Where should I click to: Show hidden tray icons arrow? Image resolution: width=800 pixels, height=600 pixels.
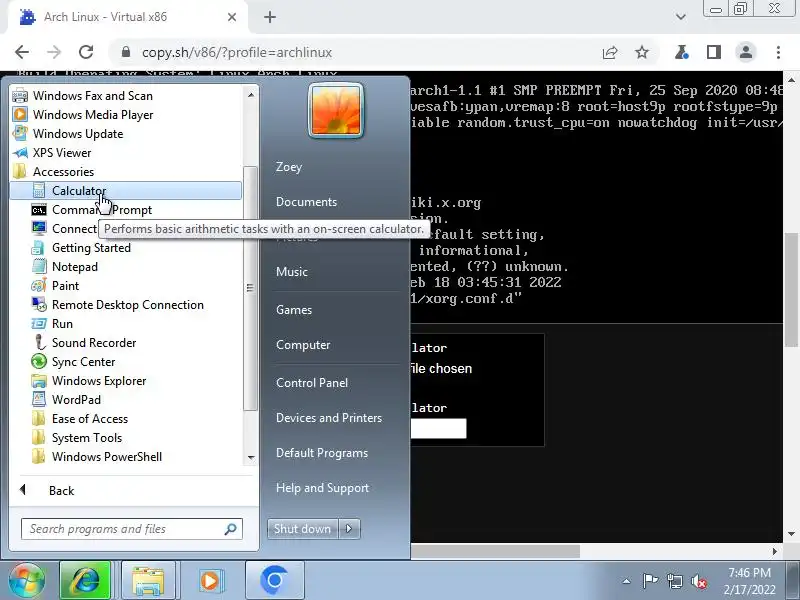(x=627, y=581)
